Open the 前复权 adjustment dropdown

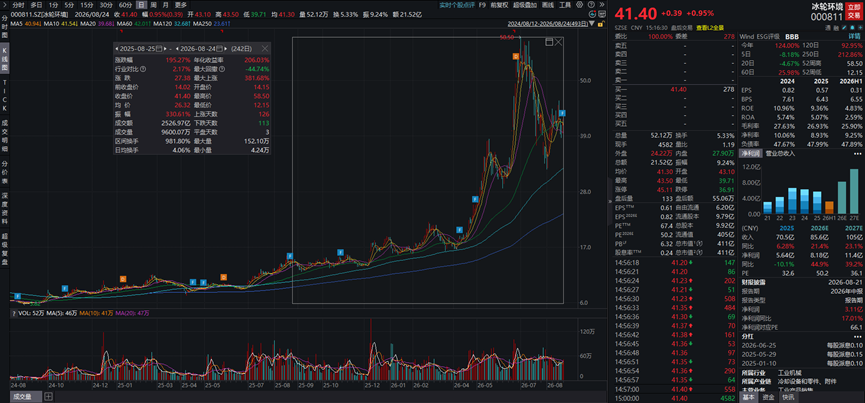tap(500, 4)
